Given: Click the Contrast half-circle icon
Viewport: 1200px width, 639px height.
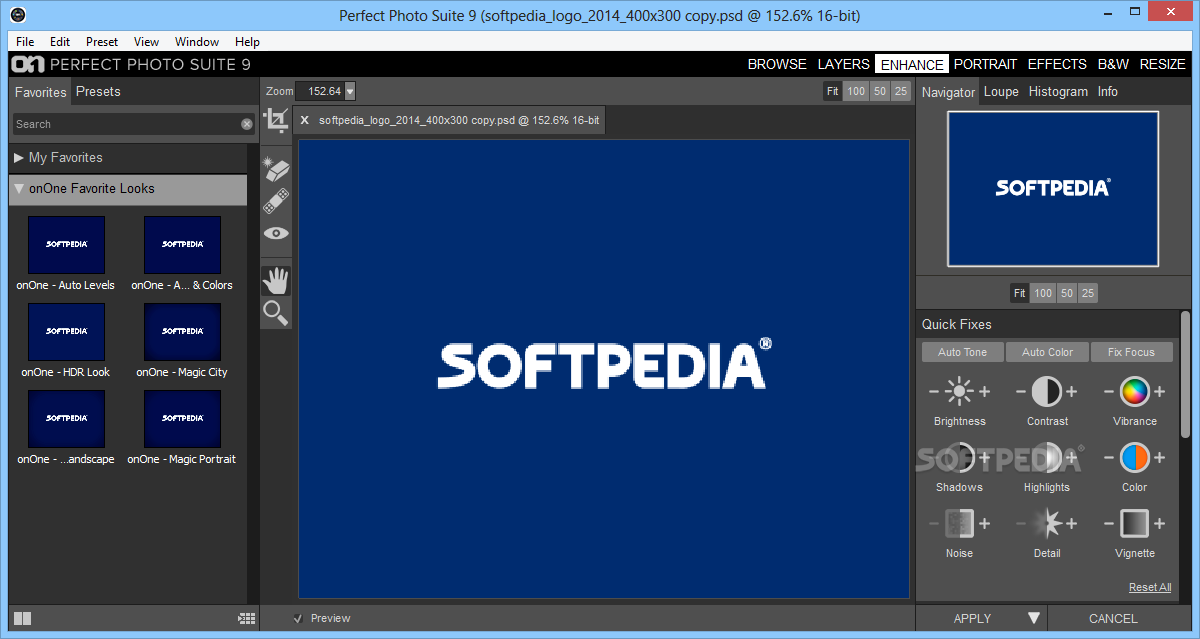Looking at the screenshot, I should click(x=1047, y=391).
